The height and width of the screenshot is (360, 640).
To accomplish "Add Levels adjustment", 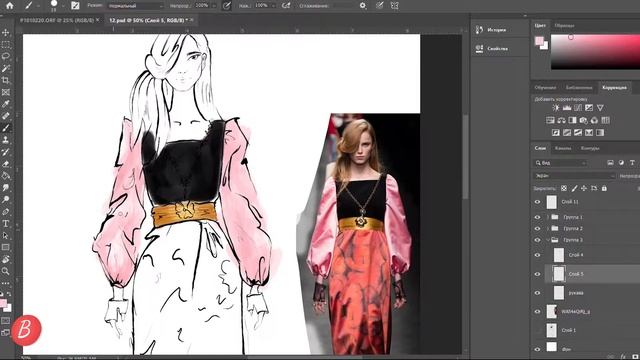I will (567, 108).
